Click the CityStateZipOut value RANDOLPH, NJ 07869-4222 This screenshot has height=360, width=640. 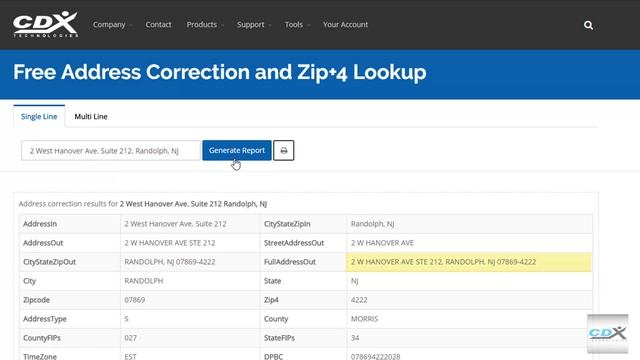[x=170, y=262]
